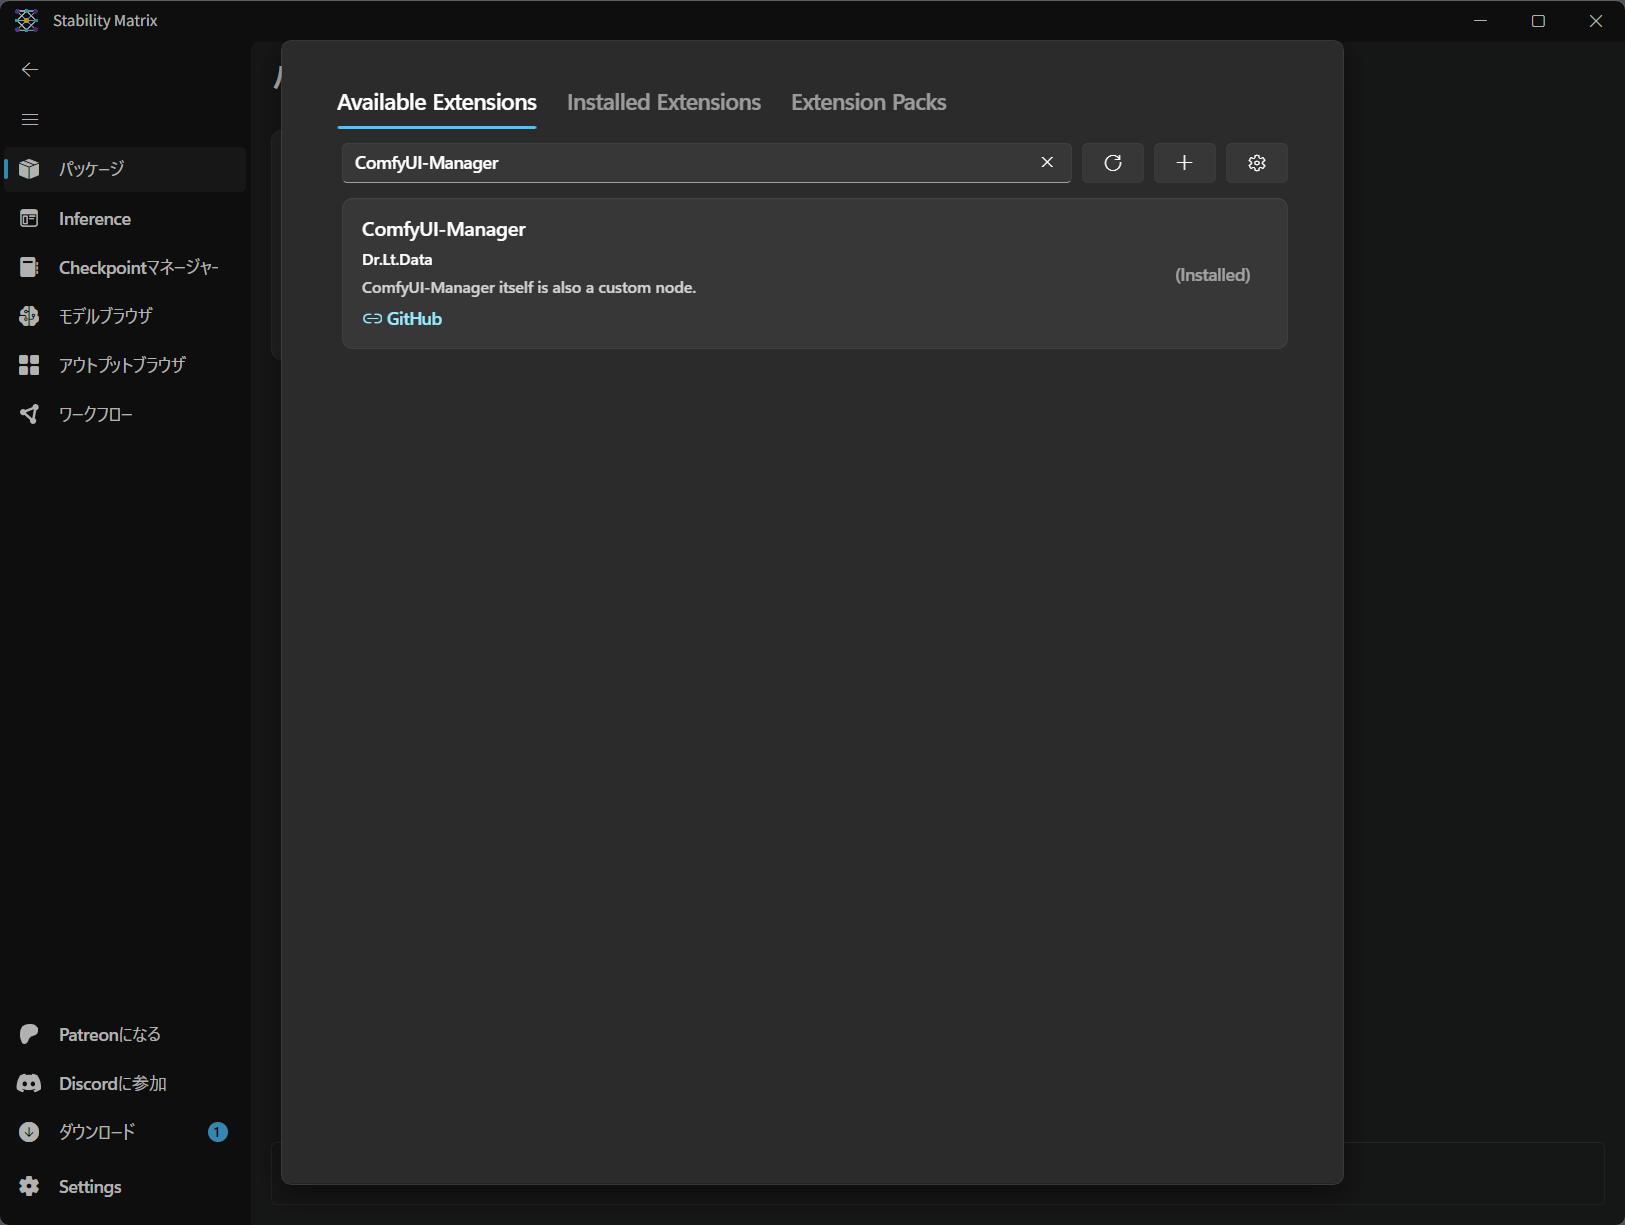This screenshot has width=1625, height=1225.
Task: Open ダウンロード downloads with badge
Action: [x=97, y=1132]
